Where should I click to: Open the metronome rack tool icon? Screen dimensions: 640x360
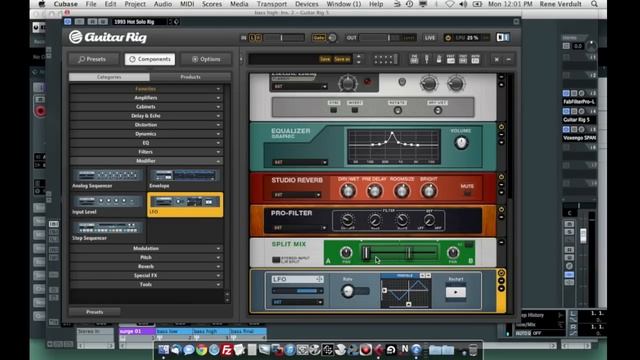point(439,59)
